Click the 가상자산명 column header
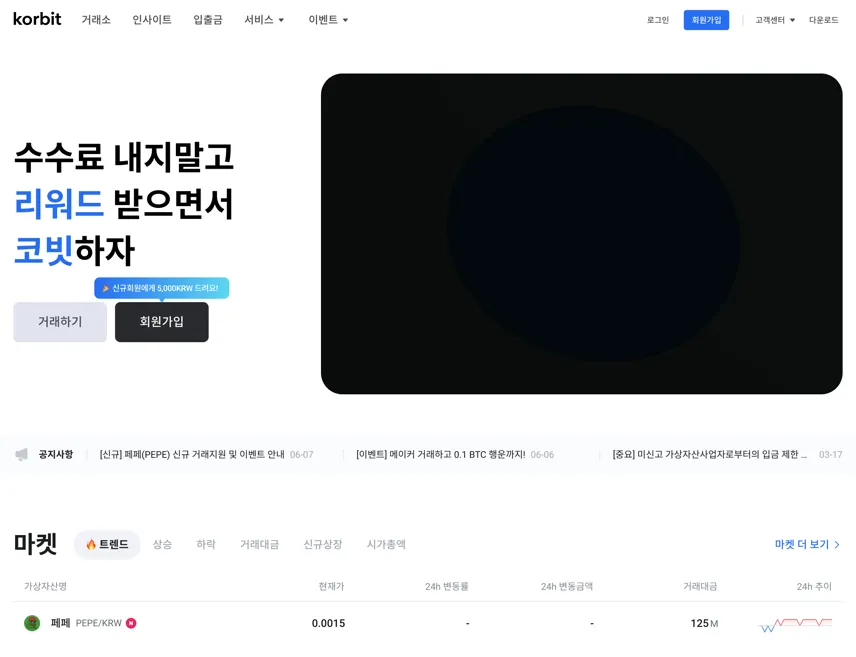856x657 pixels. [45, 587]
